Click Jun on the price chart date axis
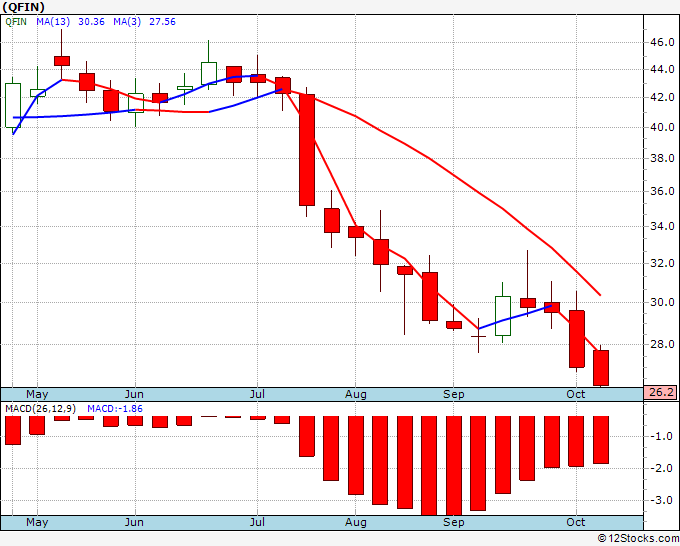This screenshot has width=680, height=546. pos(134,394)
